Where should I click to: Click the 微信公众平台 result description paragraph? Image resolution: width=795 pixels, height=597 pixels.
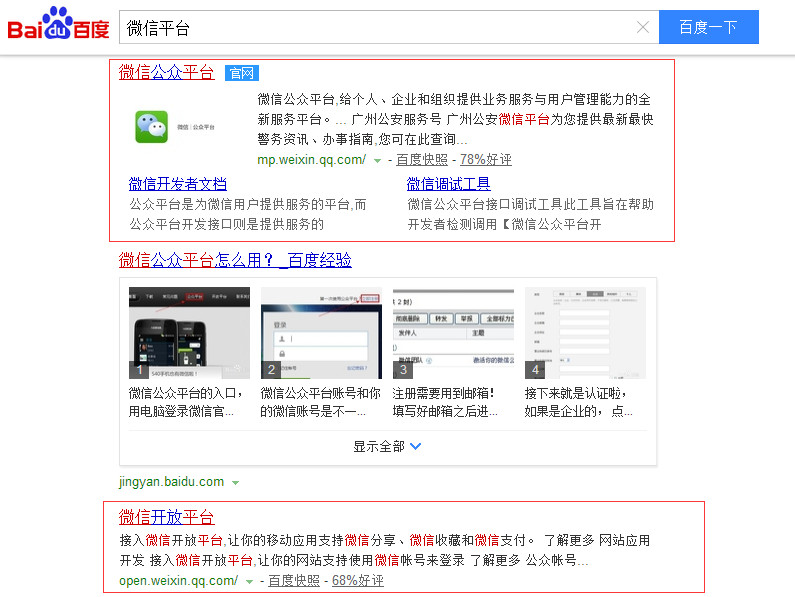coord(455,119)
